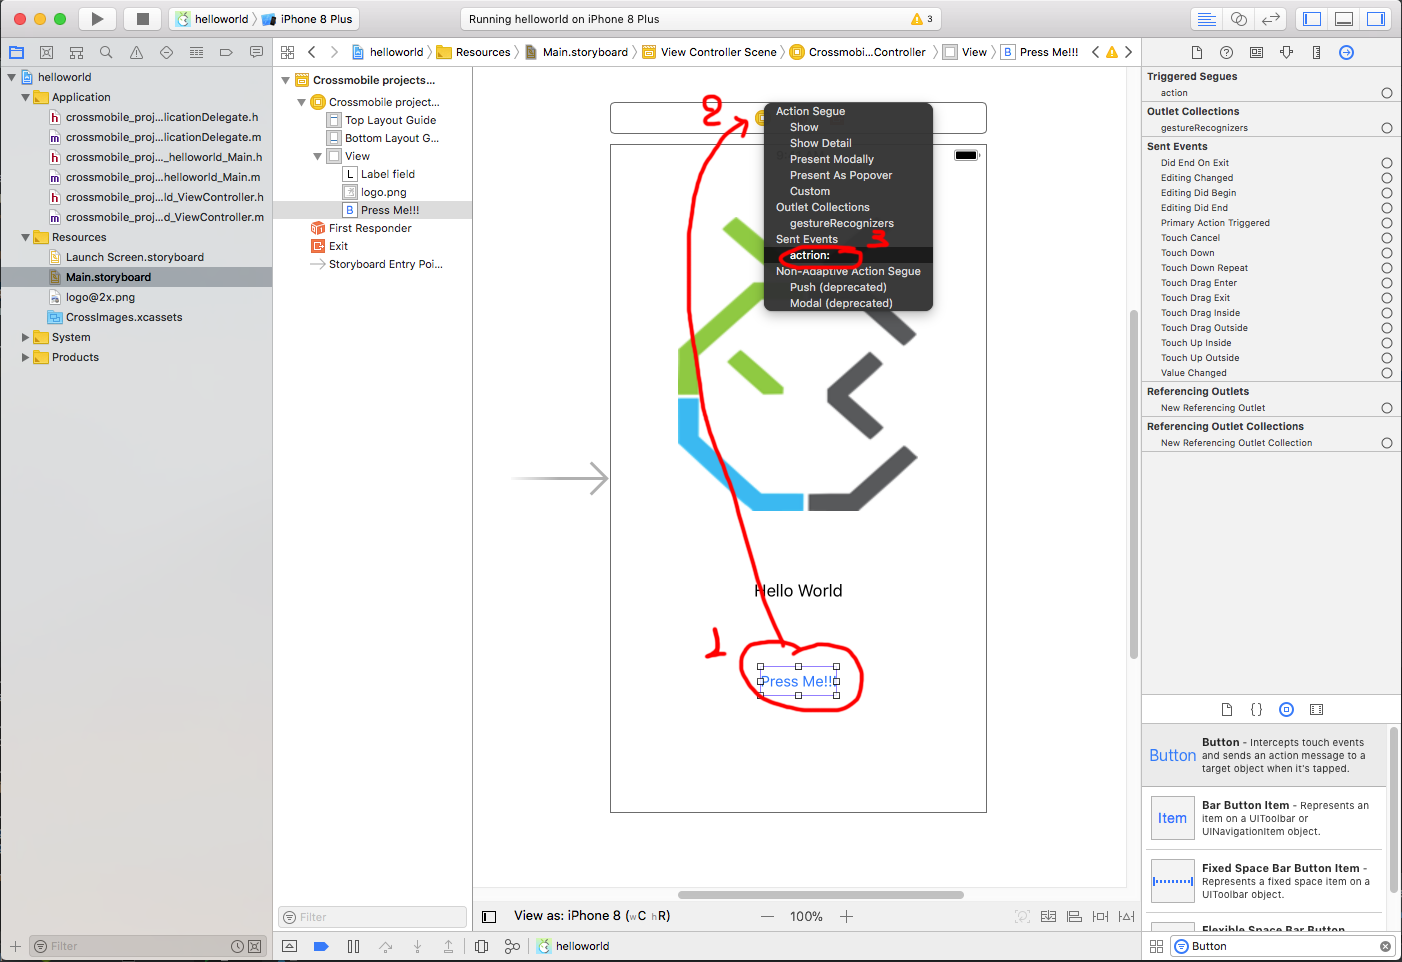Switch to the Assistant editor icon

pyautogui.click(x=1239, y=19)
